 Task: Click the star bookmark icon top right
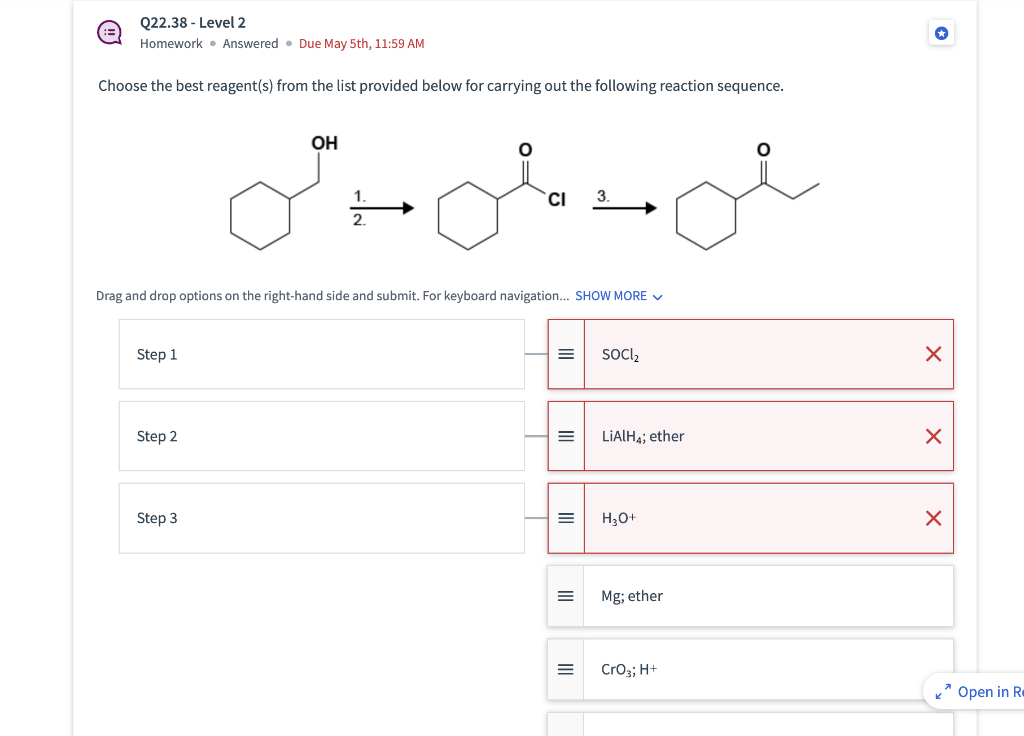click(x=941, y=33)
